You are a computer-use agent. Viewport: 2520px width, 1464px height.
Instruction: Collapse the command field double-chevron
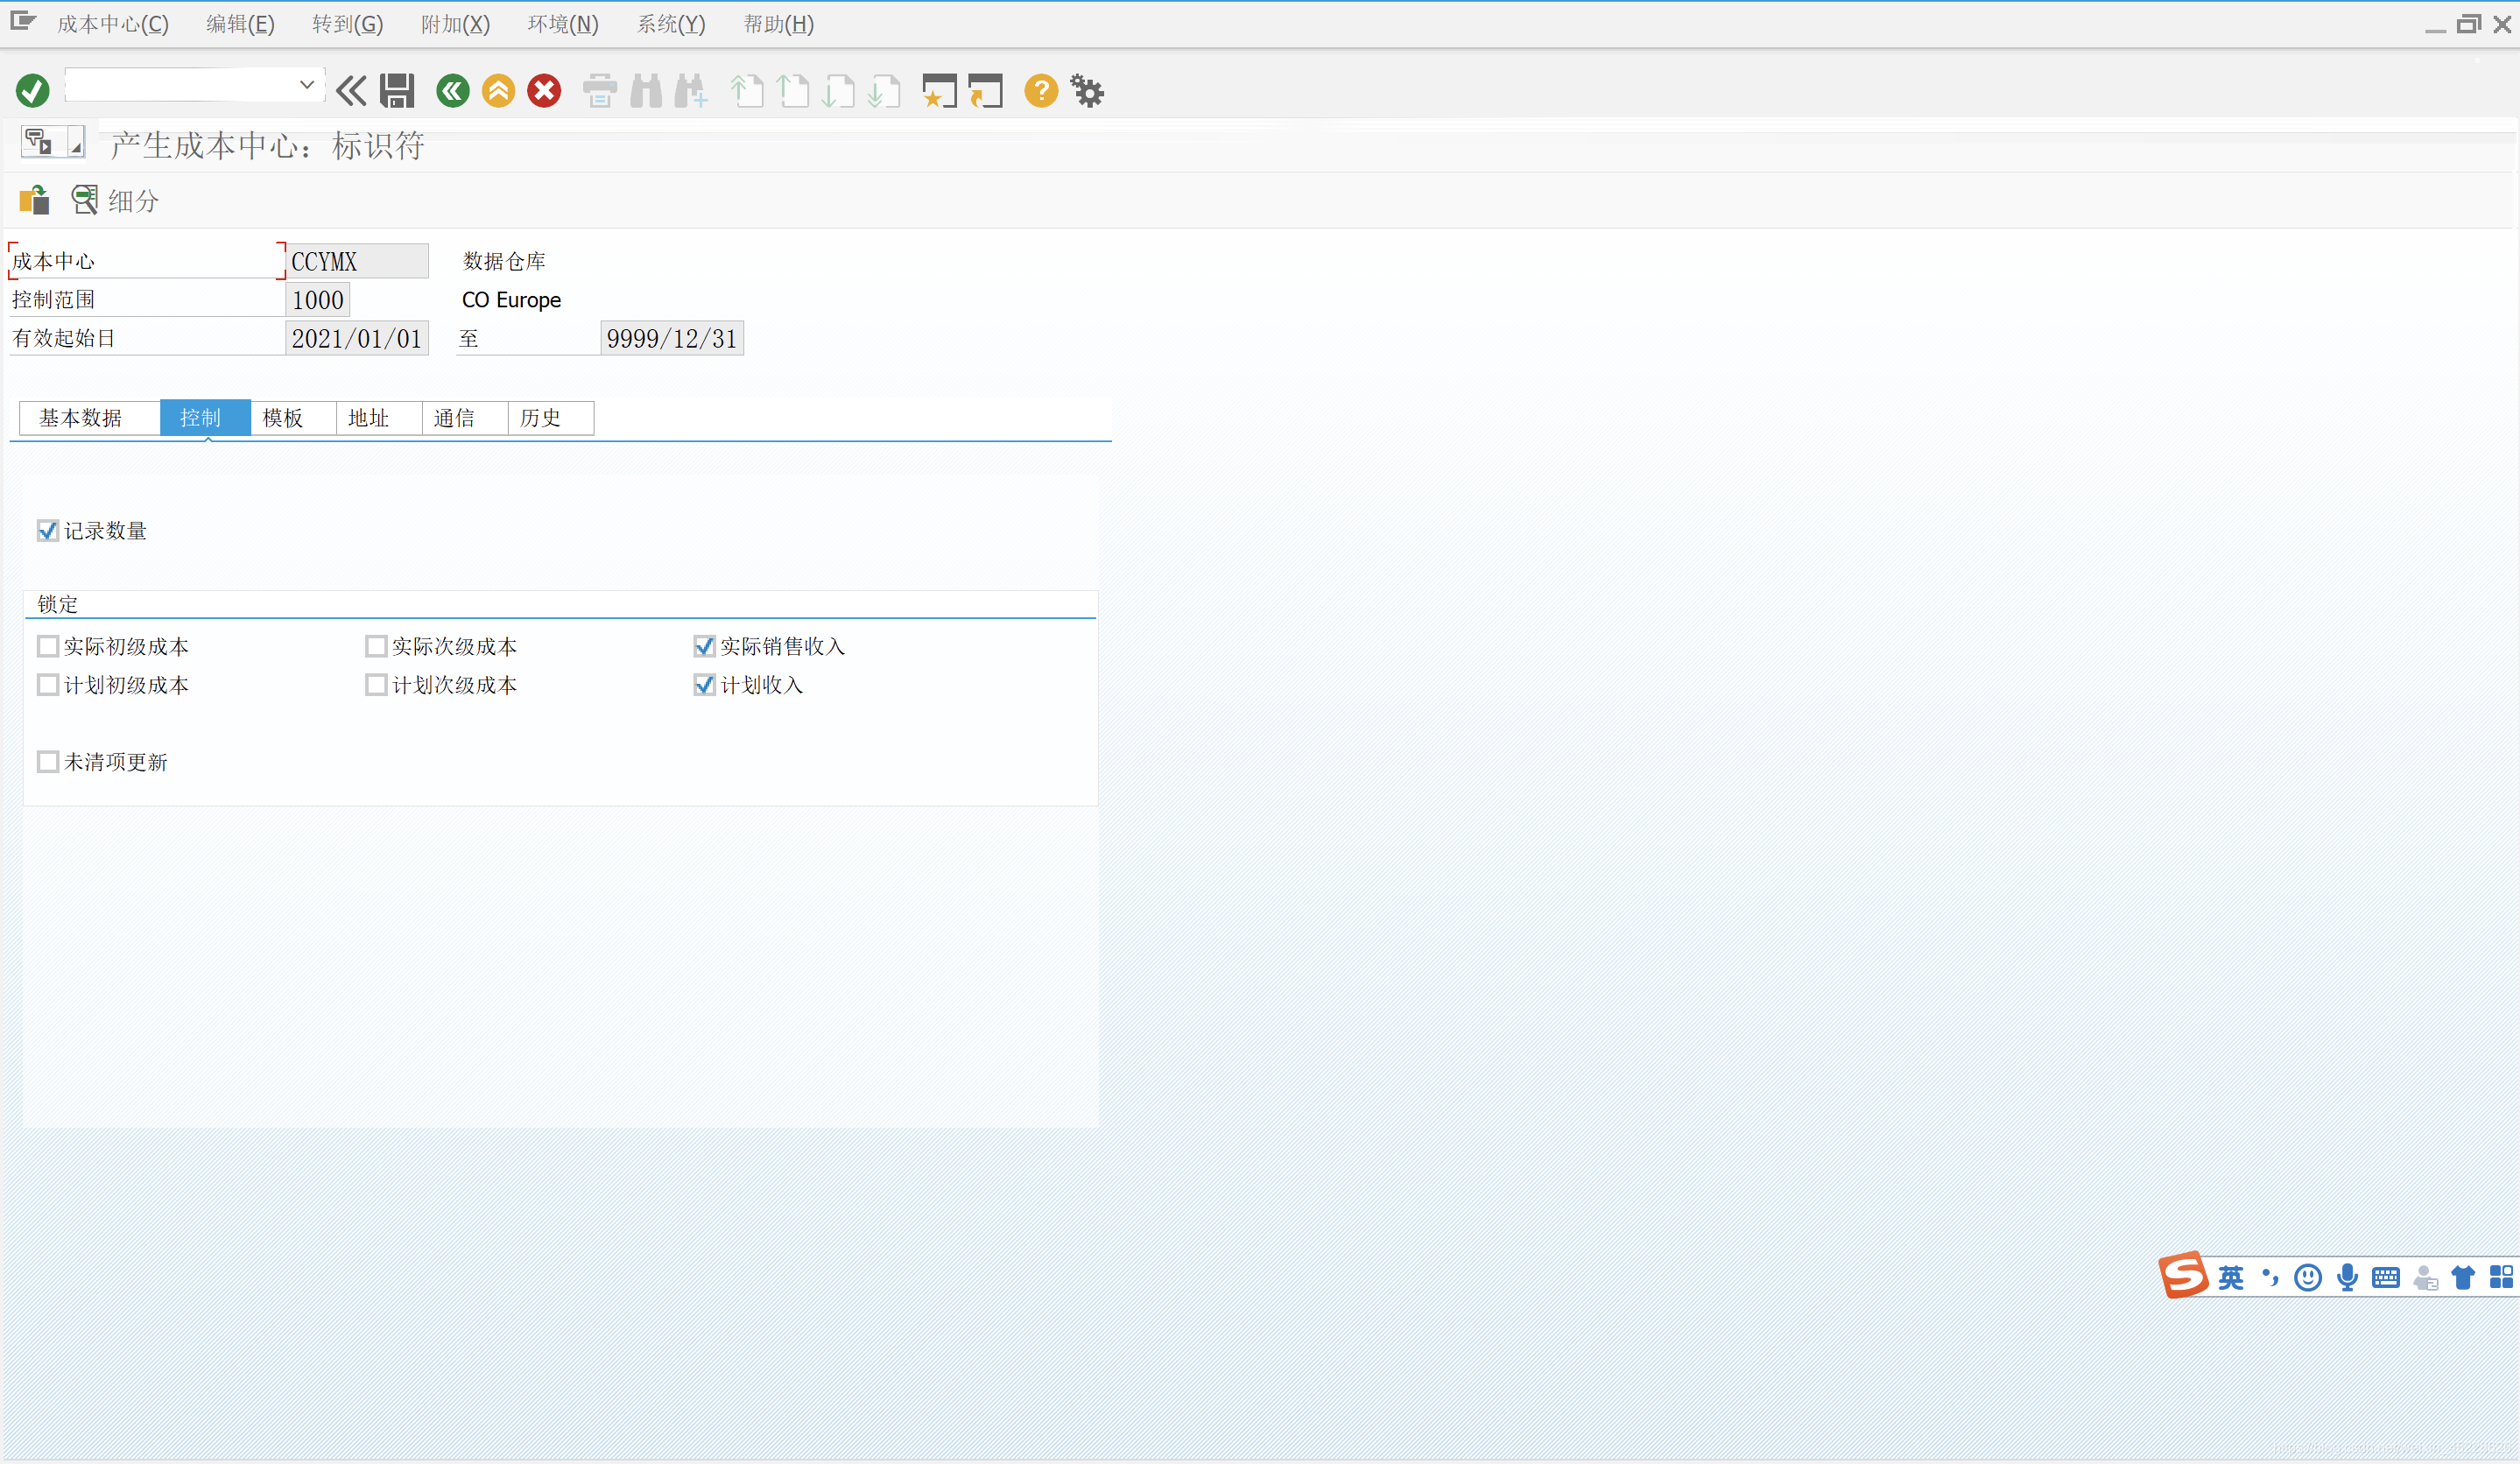350,91
